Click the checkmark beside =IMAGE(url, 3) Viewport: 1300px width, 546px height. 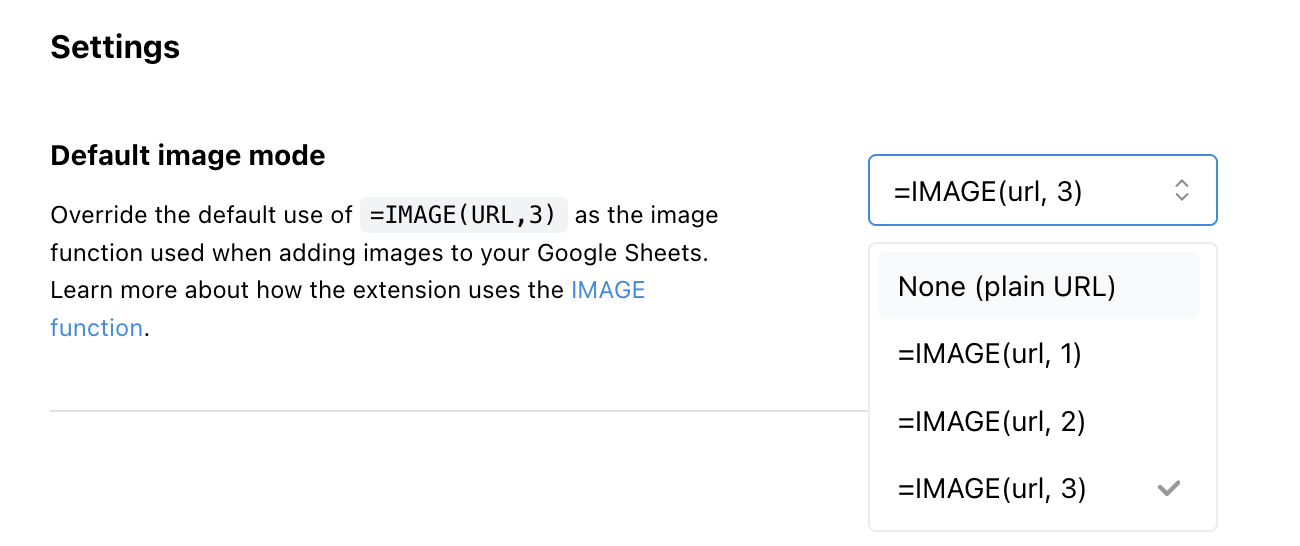[1168, 489]
